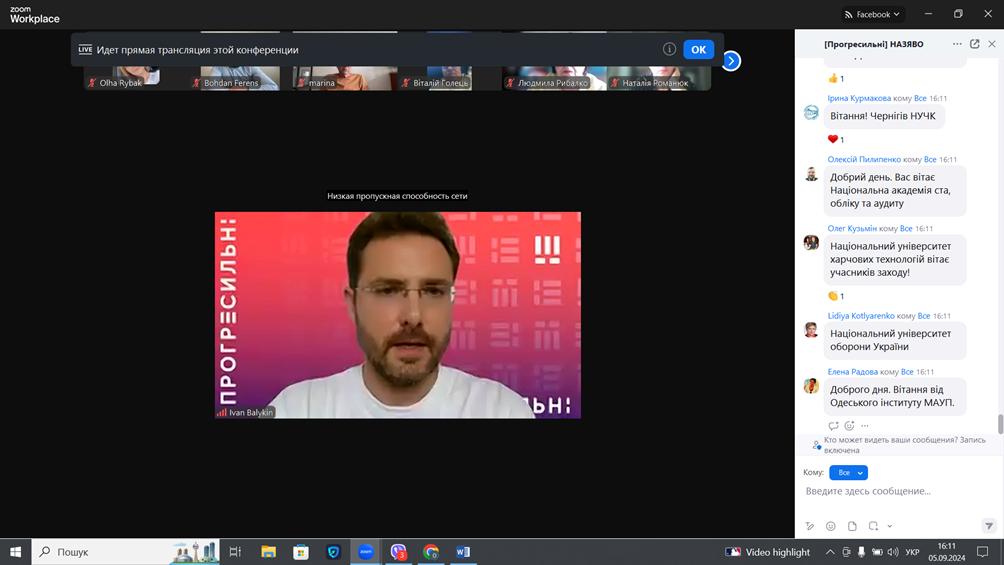This screenshot has height=565, width=1004.
Task: Toggle clapping reaction under Олег Кузьмін's message
Action: pos(837,296)
